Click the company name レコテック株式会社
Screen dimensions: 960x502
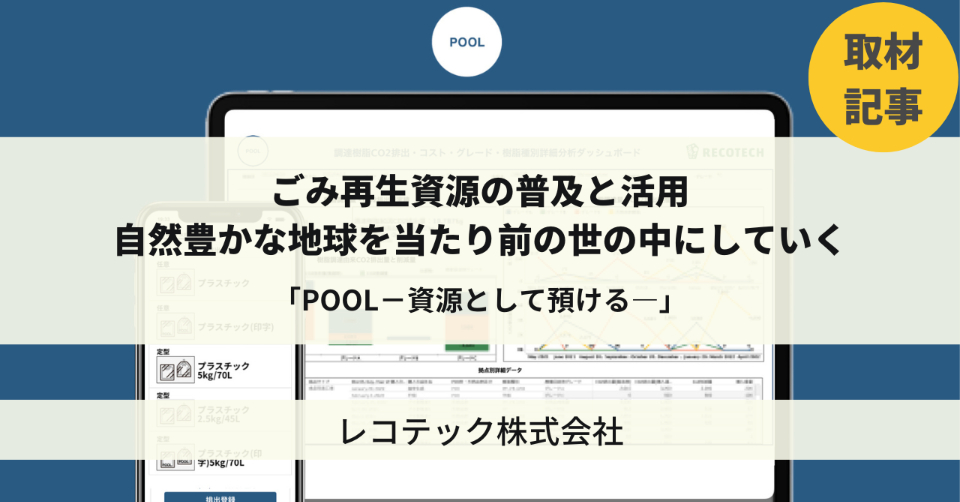[482, 432]
